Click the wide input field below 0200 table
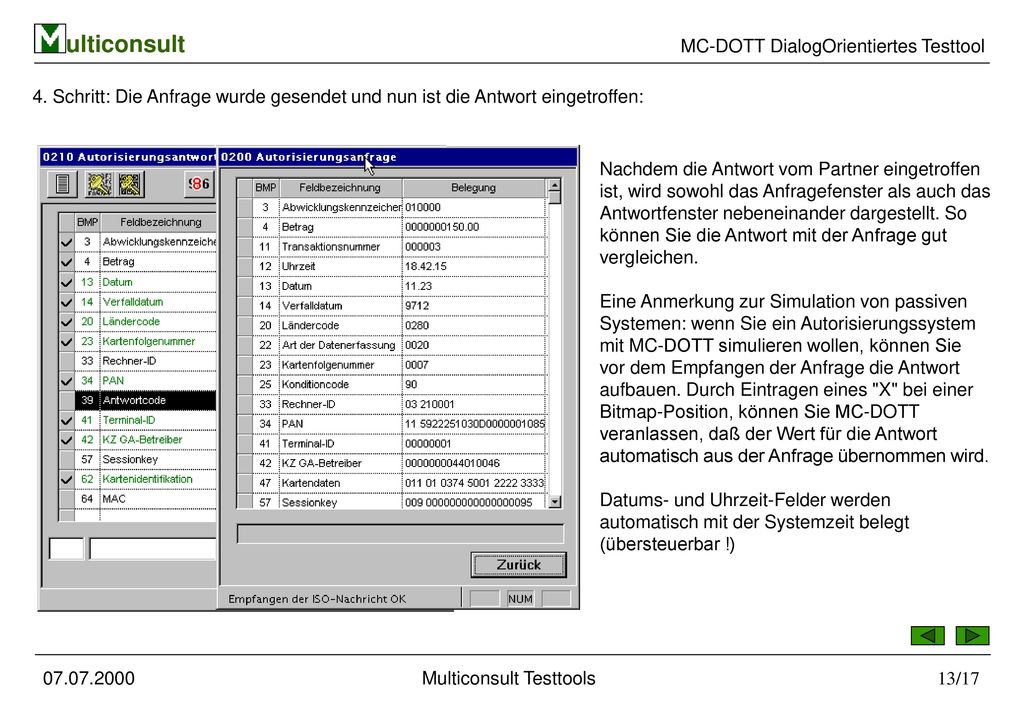Image resolution: width=1024 pixels, height=709 pixels. pyautogui.click(x=400, y=533)
